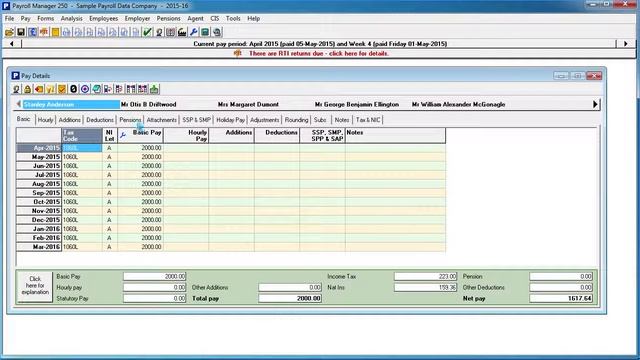Image resolution: width=640 pixels, height=360 pixels.
Task: Select employee Mr William Alexander McGonagle
Action: pos(458,104)
